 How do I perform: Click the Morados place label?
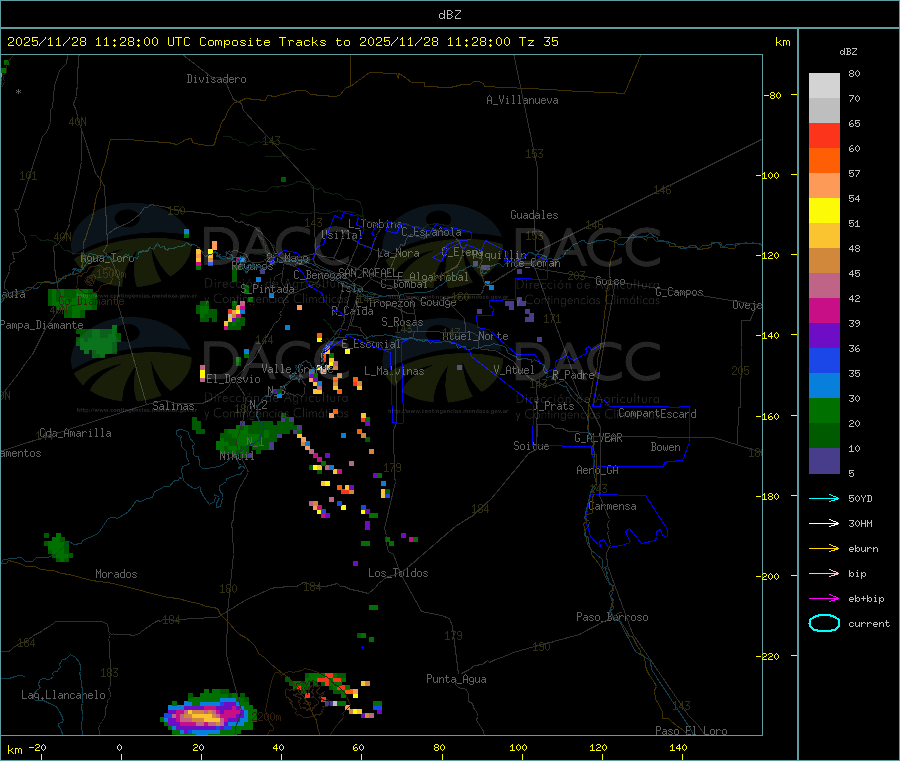coord(116,574)
